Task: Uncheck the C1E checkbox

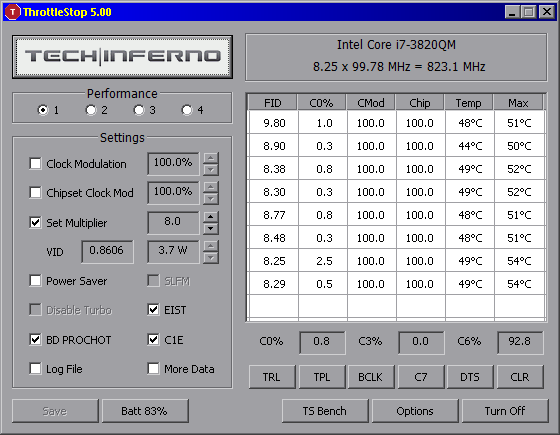Action: pos(153,340)
